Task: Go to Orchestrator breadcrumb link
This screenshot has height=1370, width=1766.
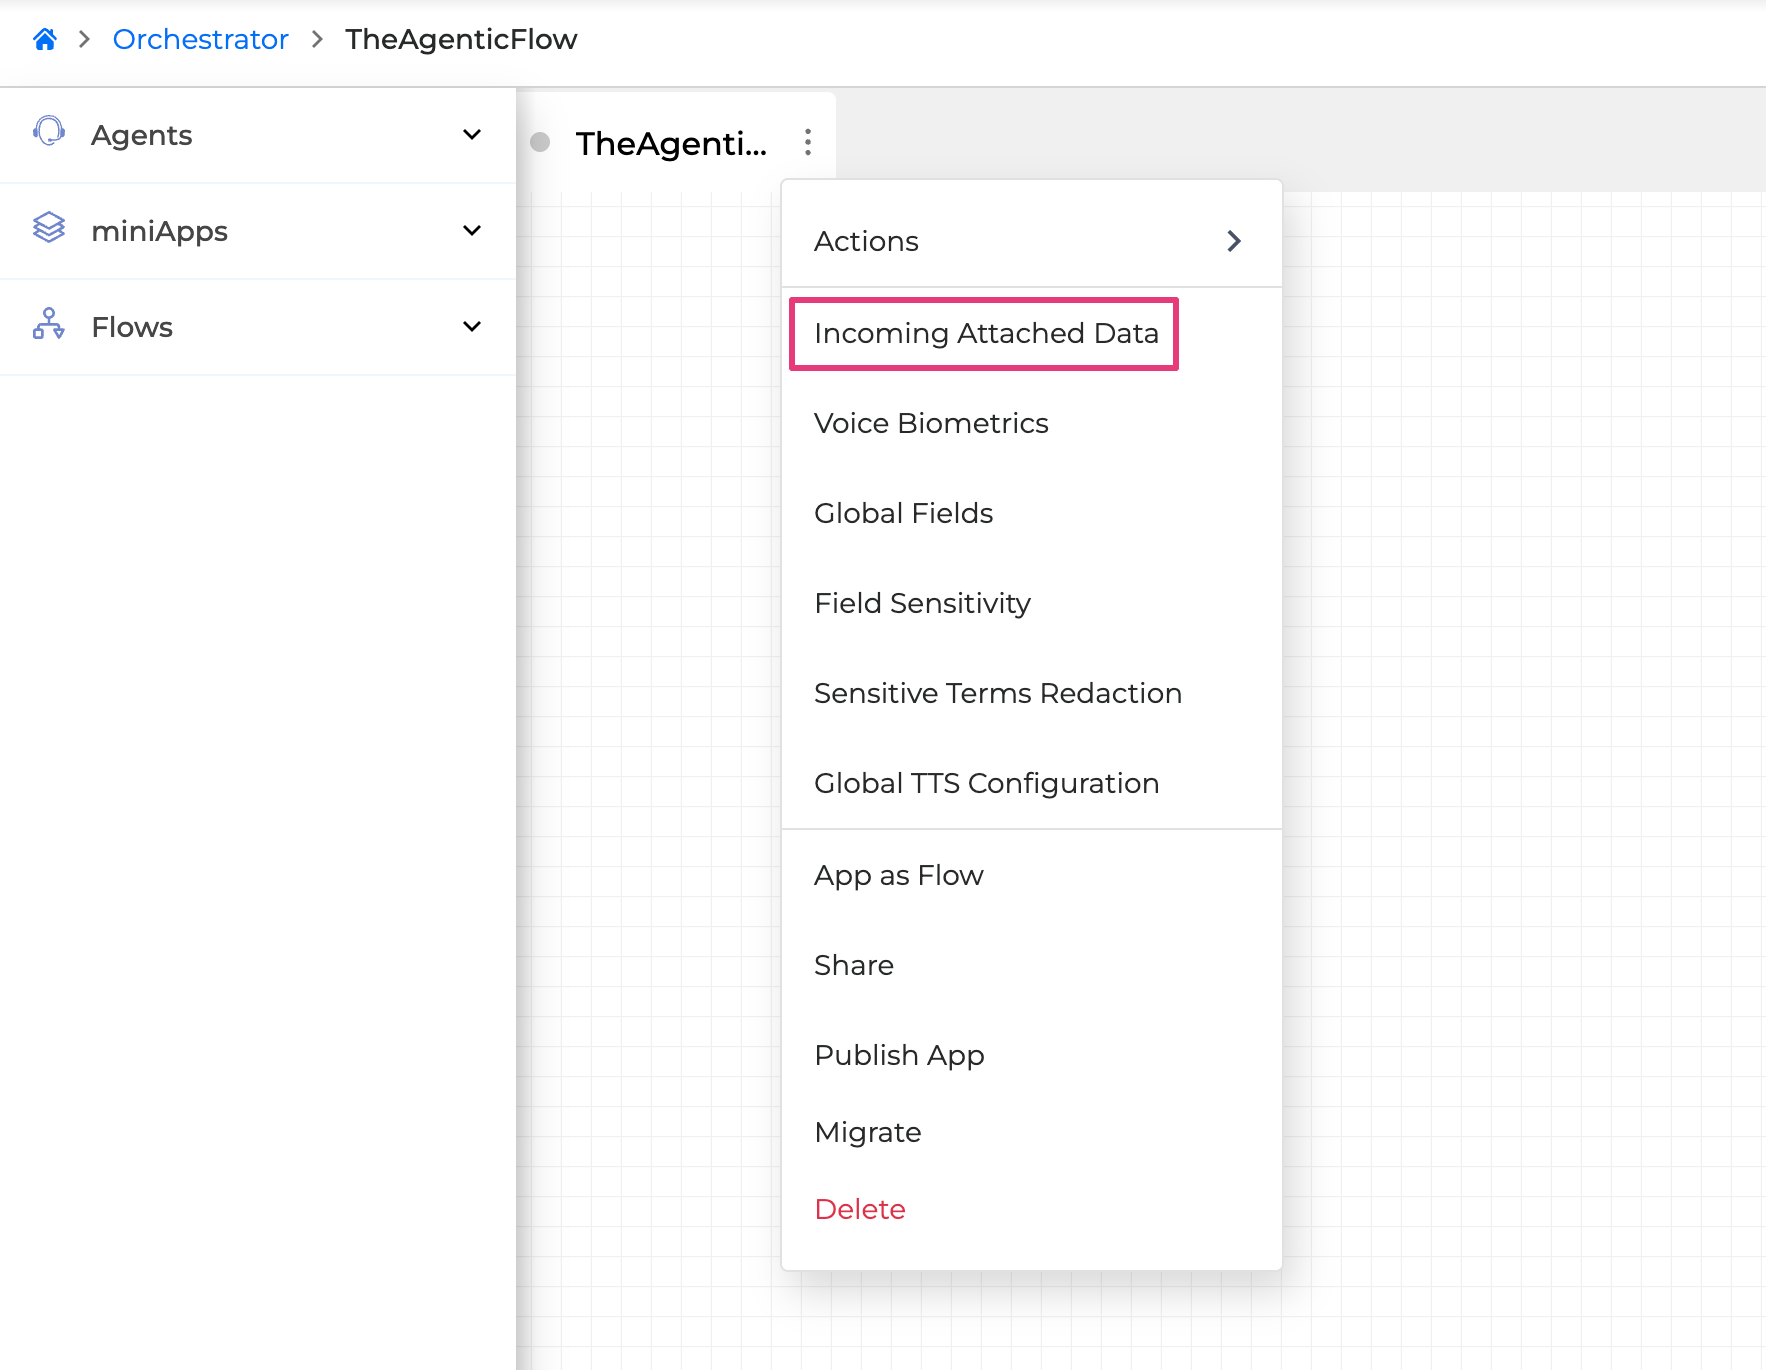Action: (x=200, y=39)
